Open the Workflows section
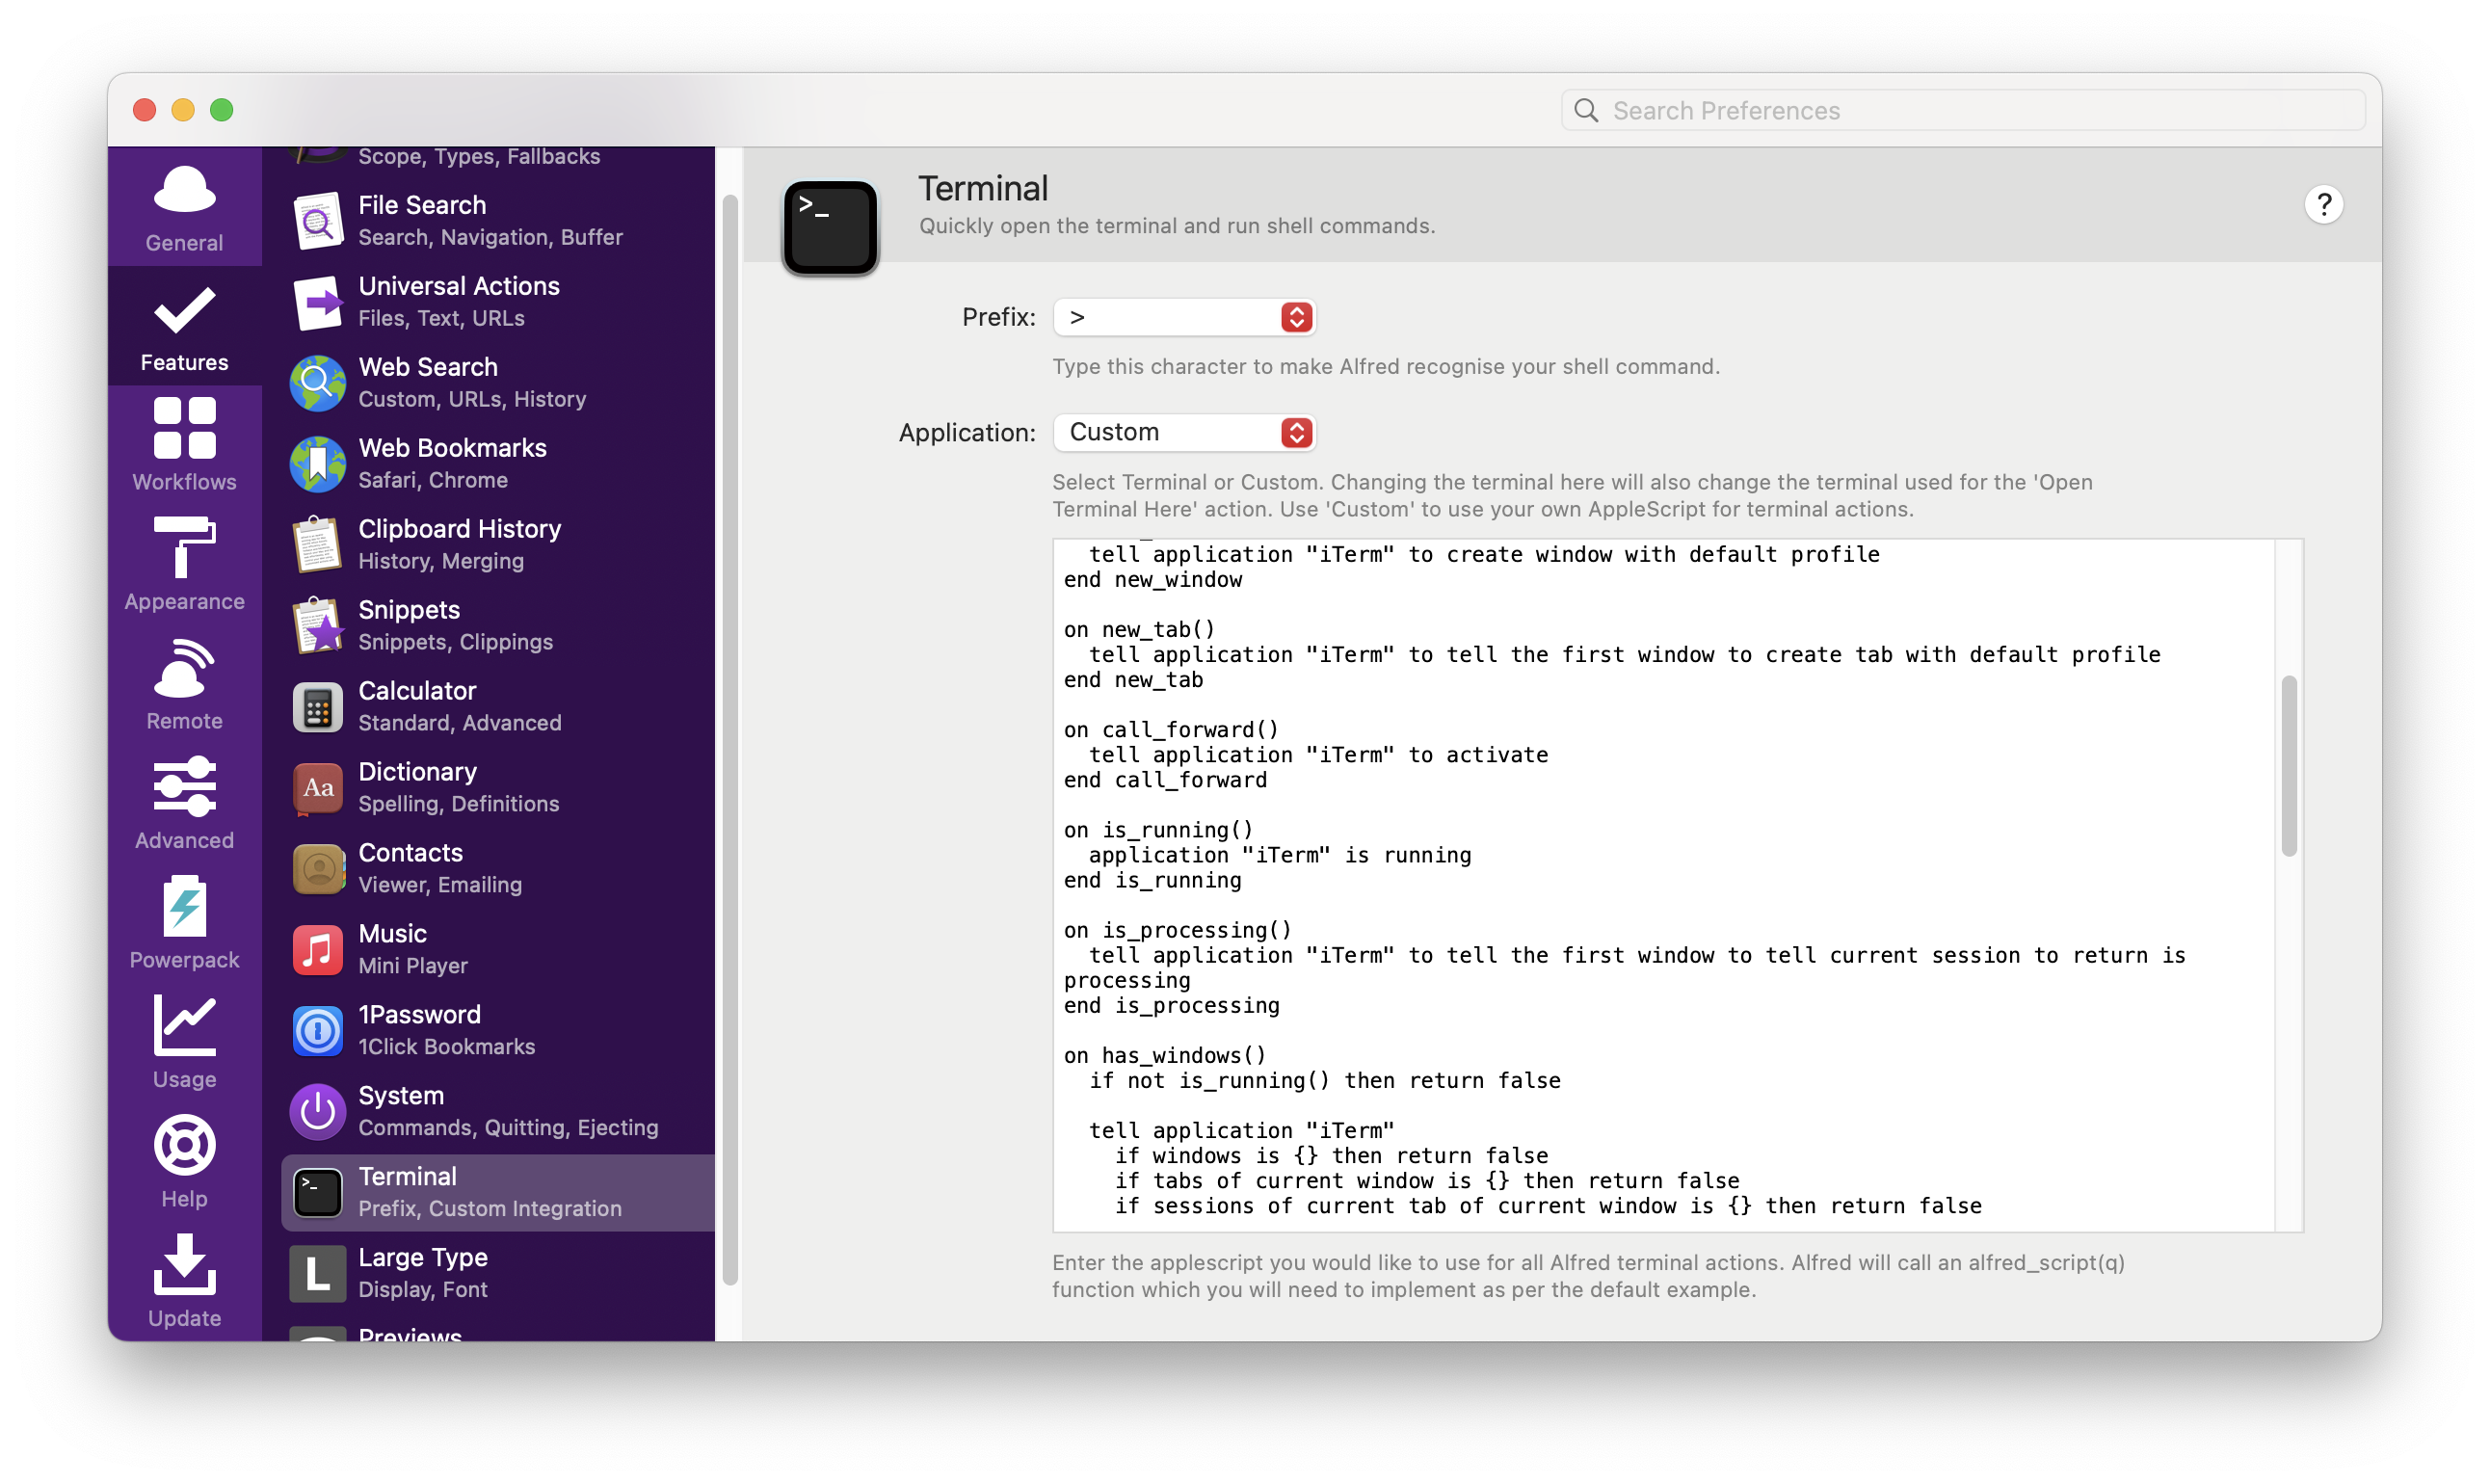Viewport: 2490px width, 1484px height. click(x=184, y=446)
